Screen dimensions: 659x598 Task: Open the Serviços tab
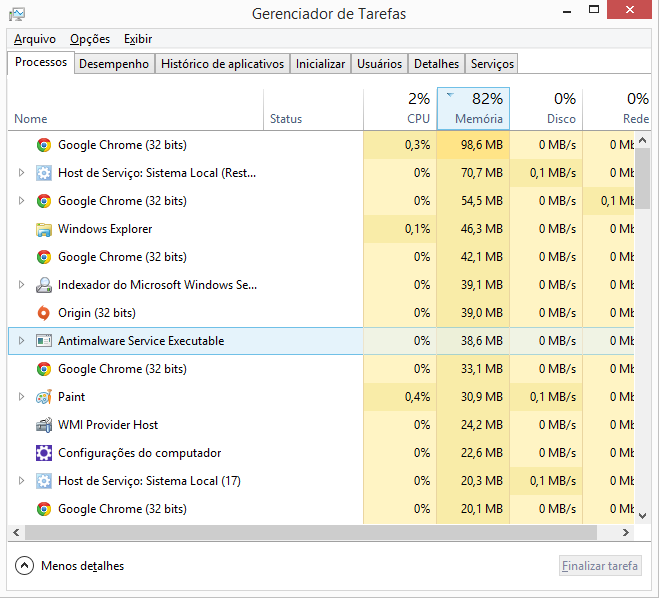[492, 64]
